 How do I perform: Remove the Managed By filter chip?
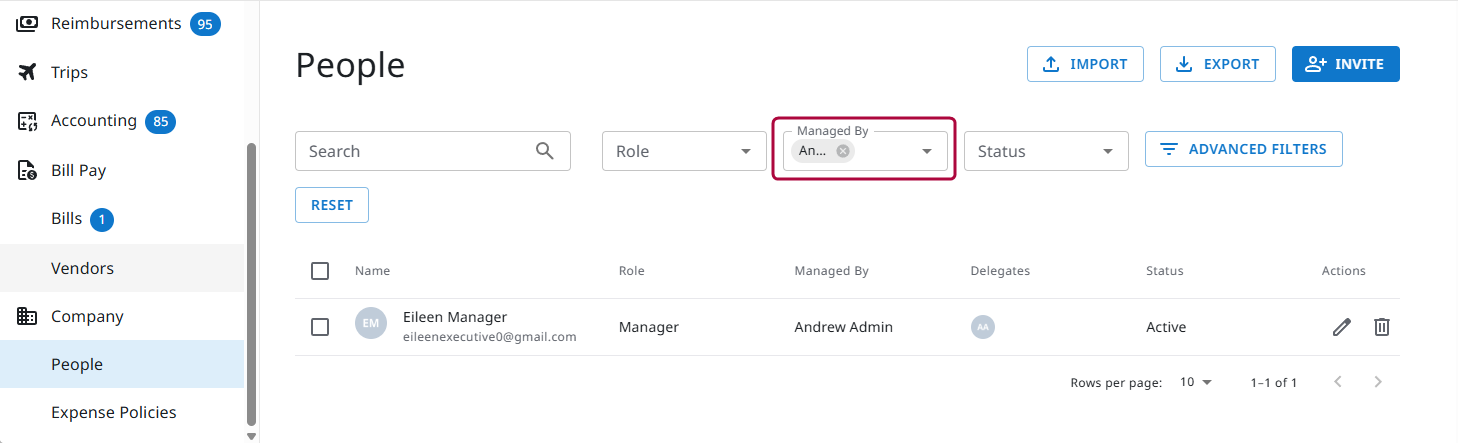click(x=843, y=151)
